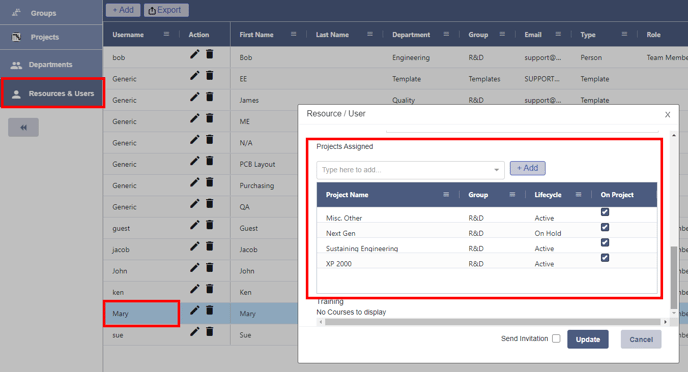Click the top toolbar + Add button

tap(123, 10)
